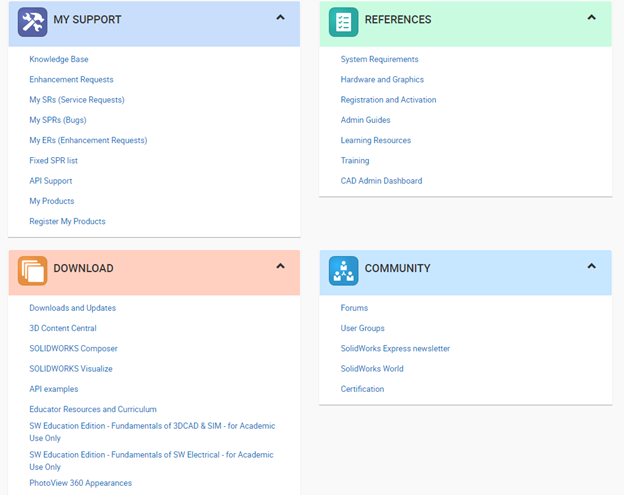The image size is (624, 495).
Task: Select Register My Products
Action: [x=67, y=222]
